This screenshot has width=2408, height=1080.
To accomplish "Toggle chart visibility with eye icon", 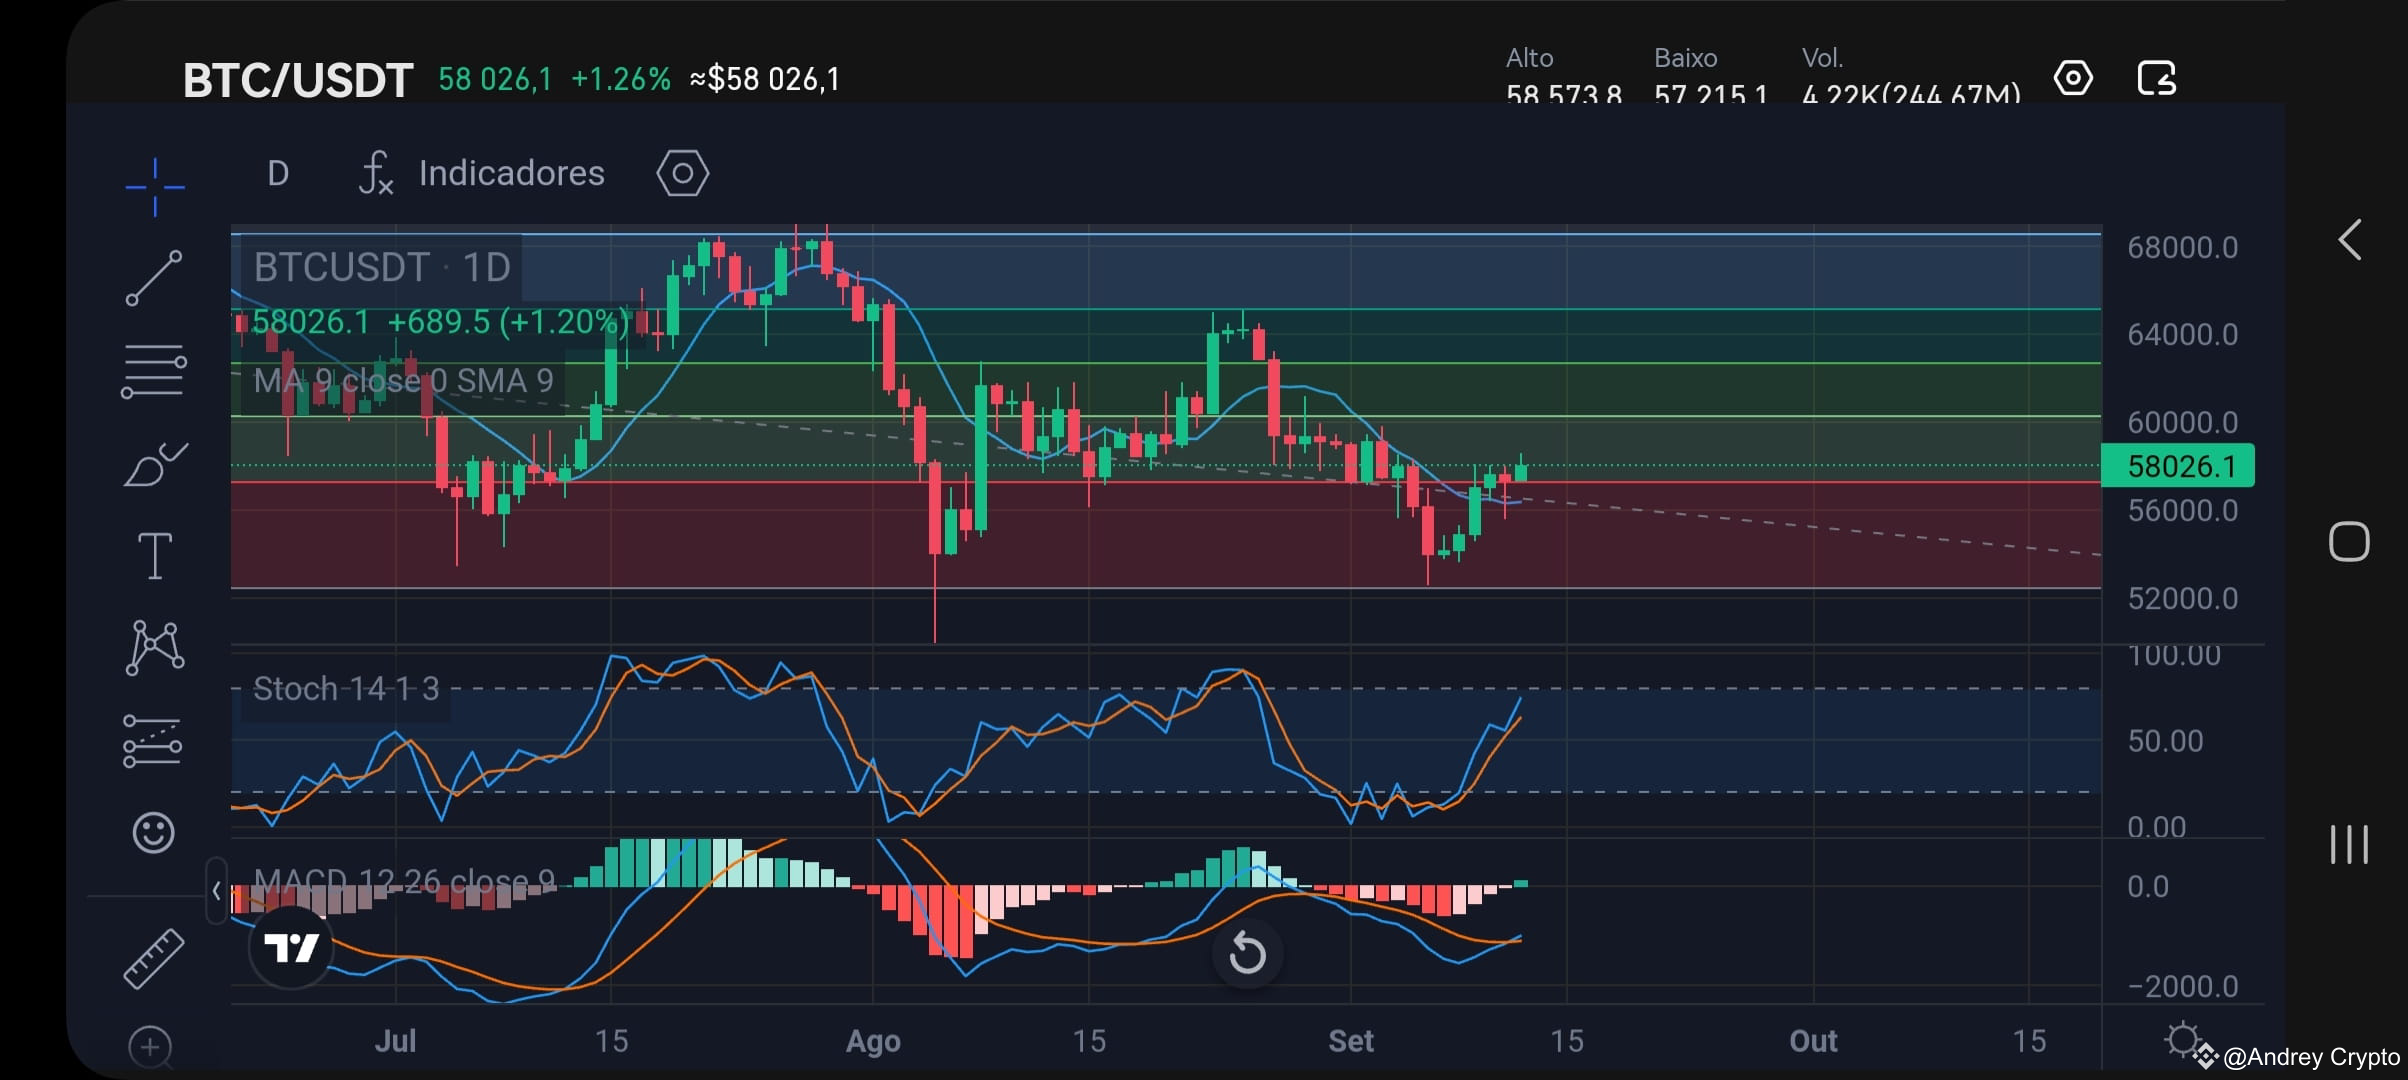I will tap(2073, 77).
